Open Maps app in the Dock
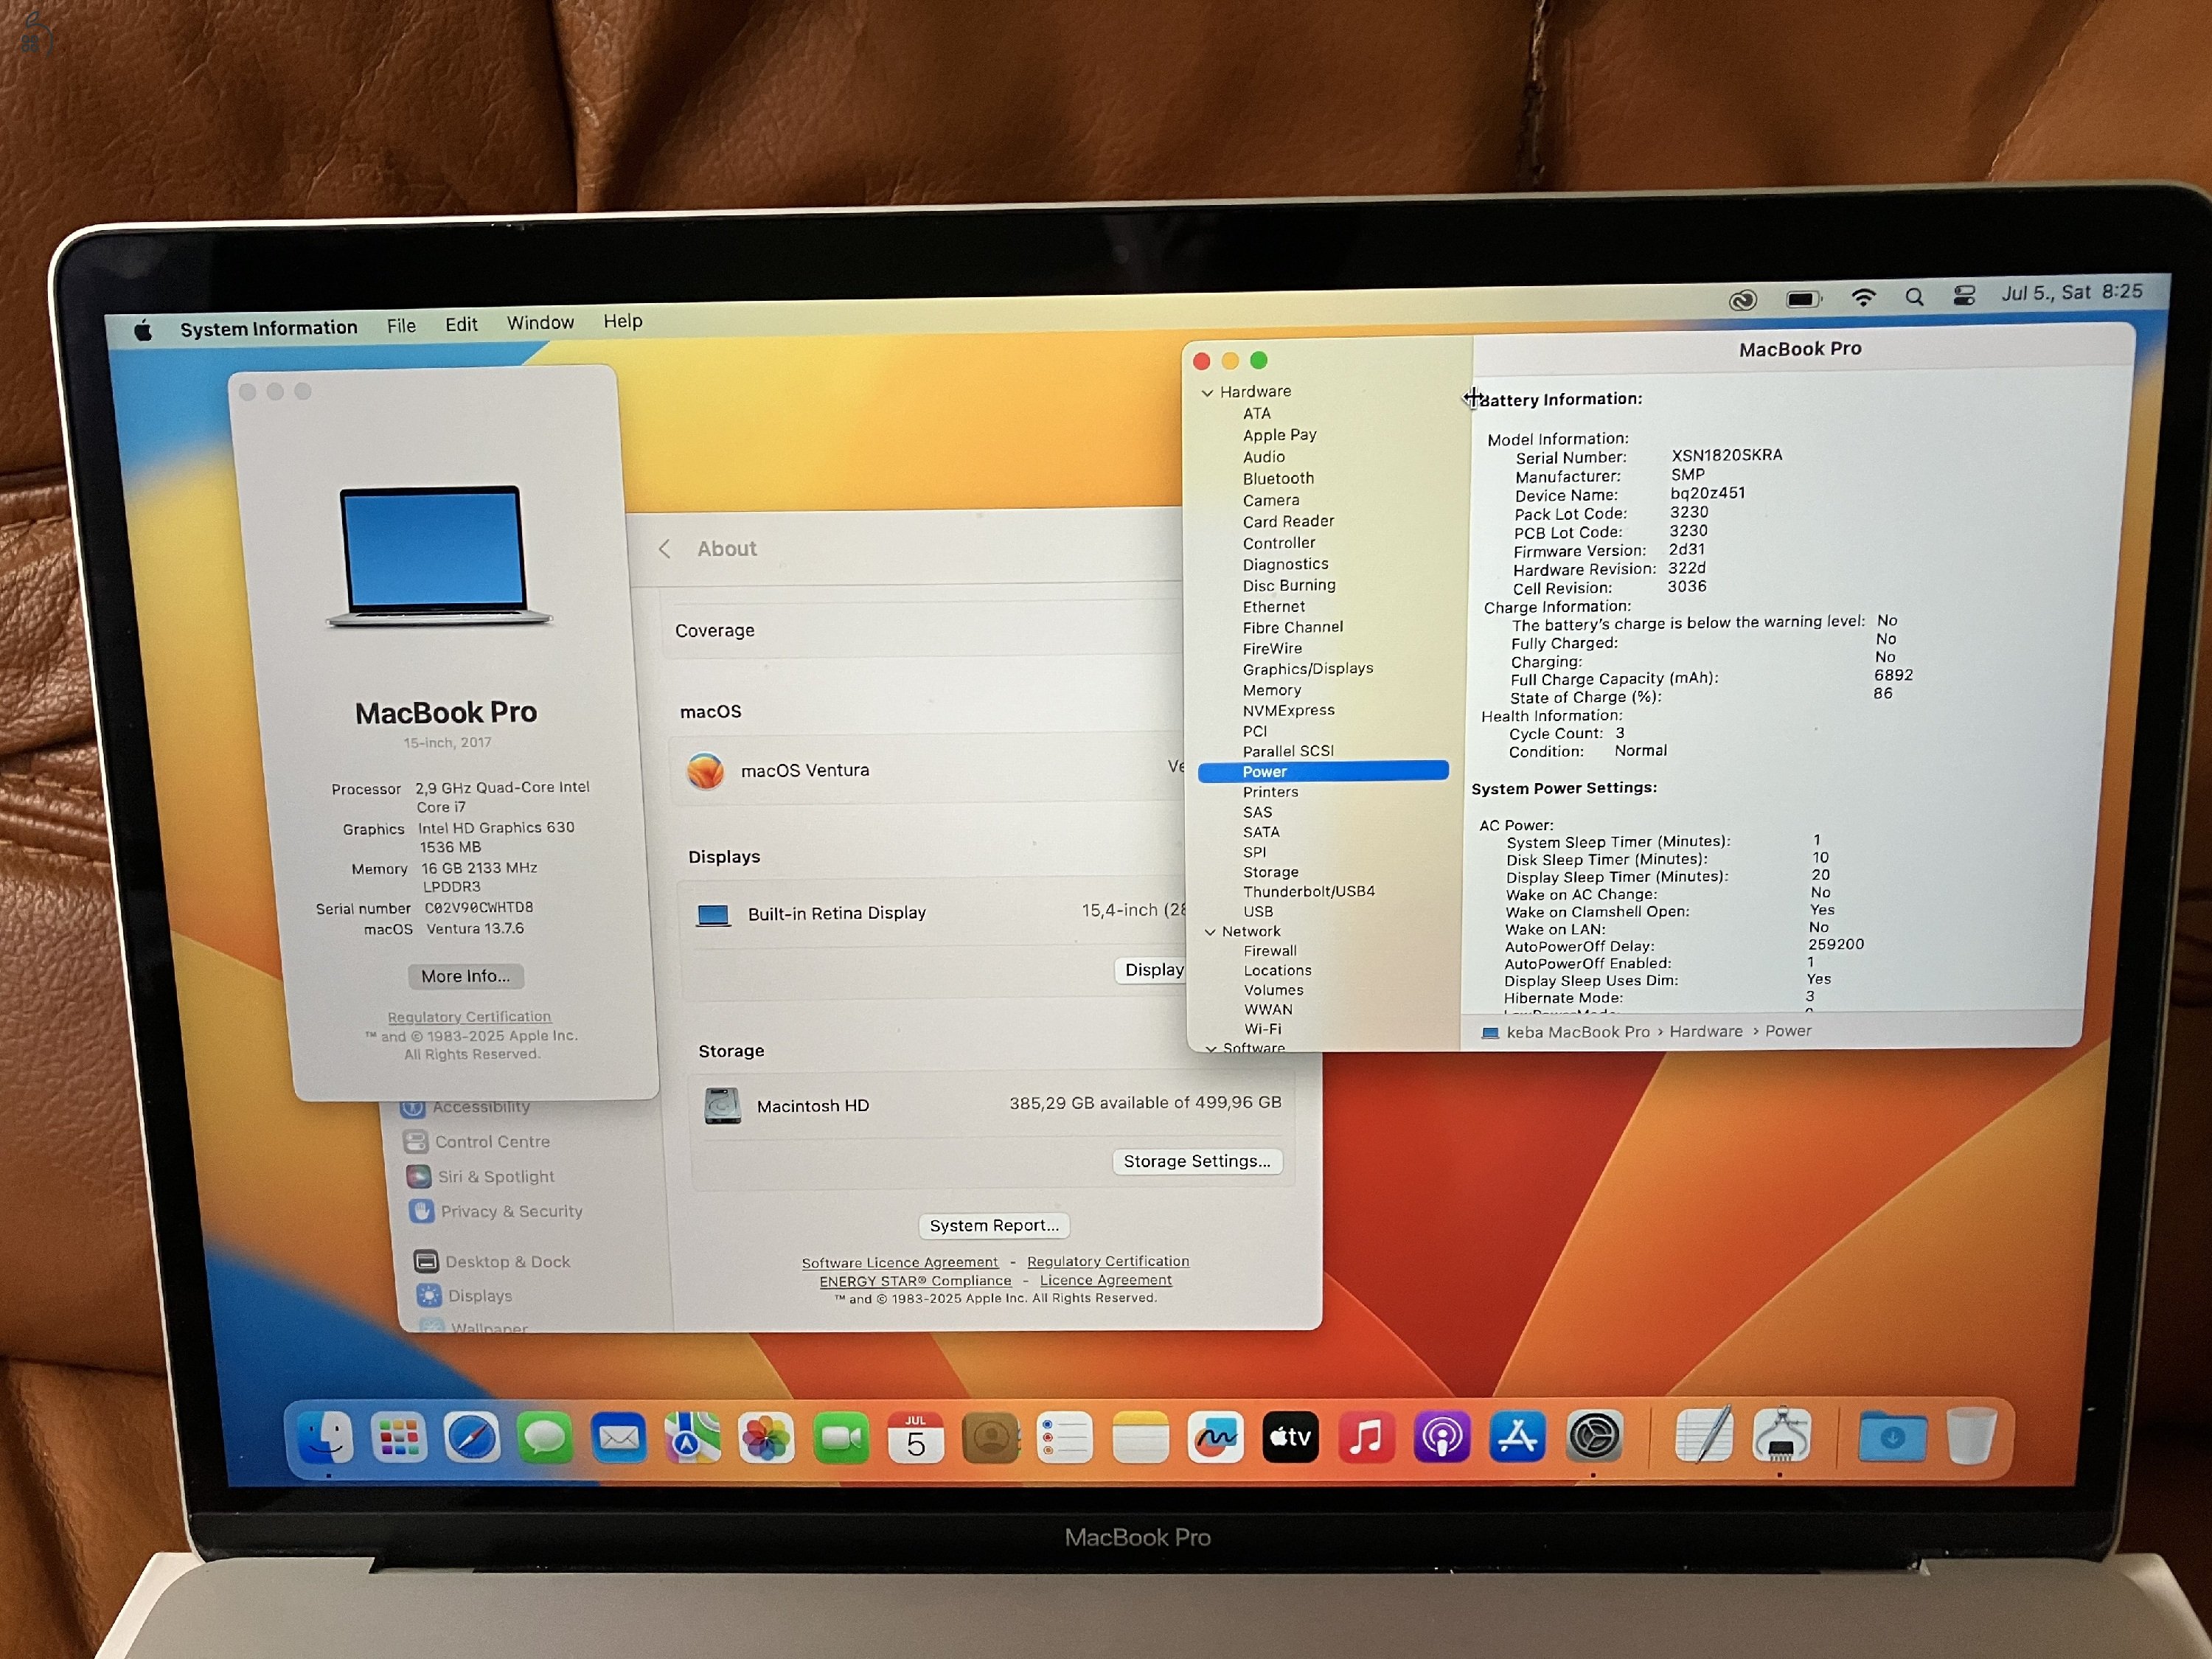Image resolution: width=2212 pixels, height=1659 pixels. (x=693, y=1439)
